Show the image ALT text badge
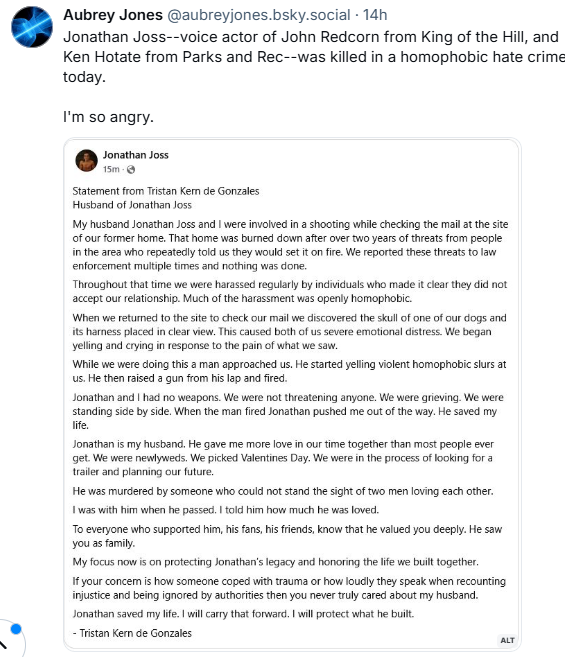Screen dimensions: 565x657 (507, 640)
